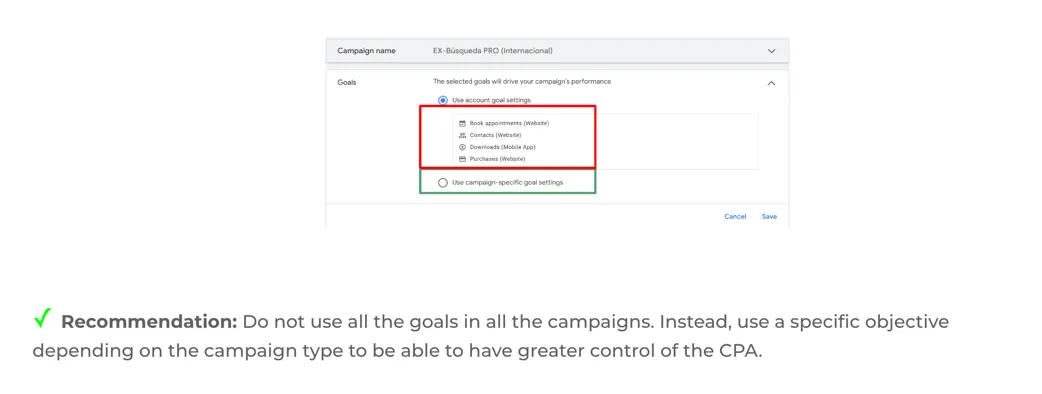This screenshot has height=394, width=1042.
Task: Expand the Campaign name section chevron
Action: 771,50
